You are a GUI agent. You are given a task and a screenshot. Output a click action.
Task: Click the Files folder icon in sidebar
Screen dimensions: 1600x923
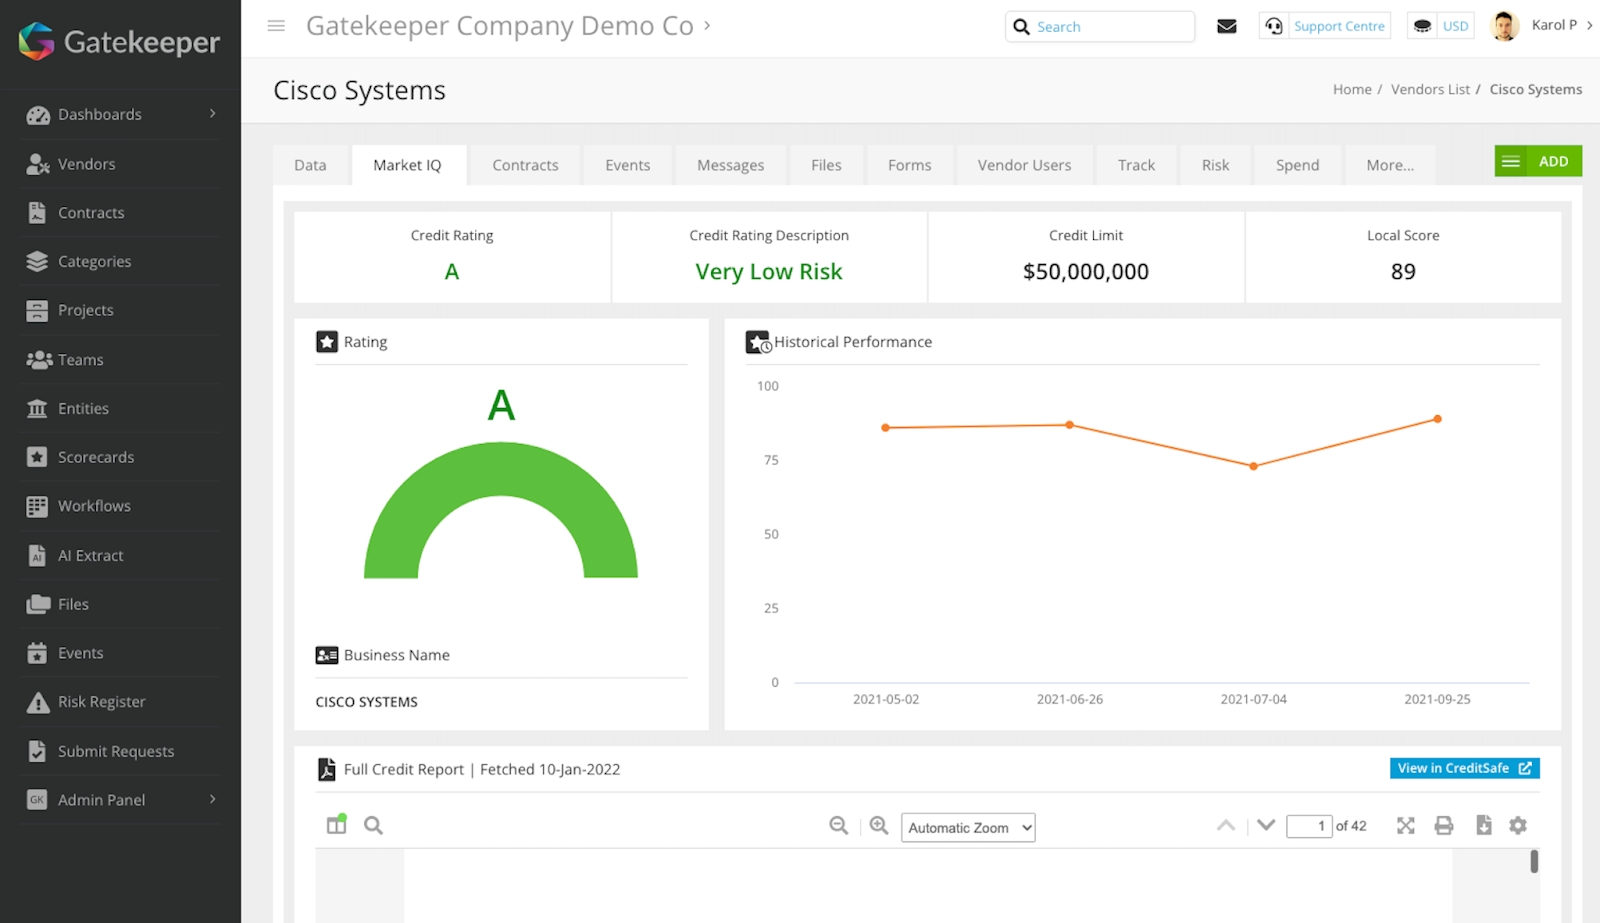point(38,604)
